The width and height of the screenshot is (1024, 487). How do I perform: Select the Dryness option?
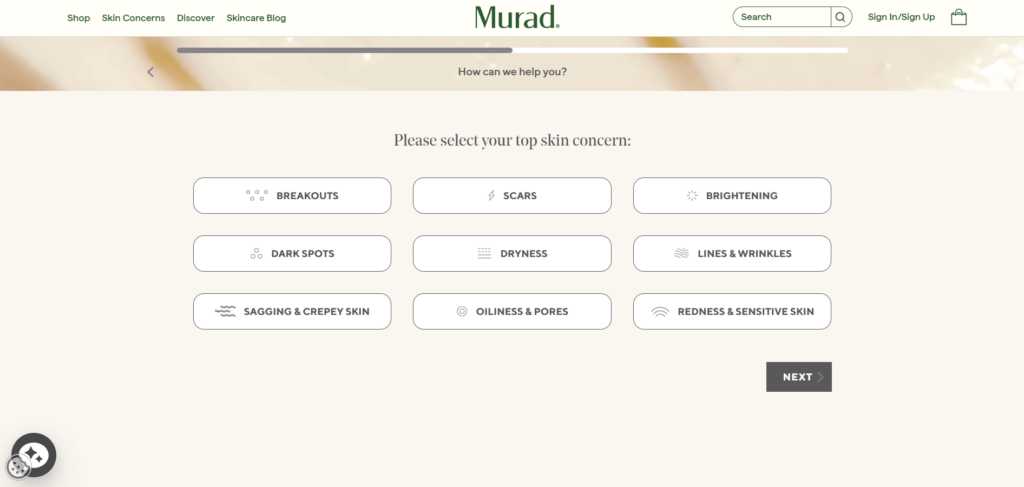512,253
